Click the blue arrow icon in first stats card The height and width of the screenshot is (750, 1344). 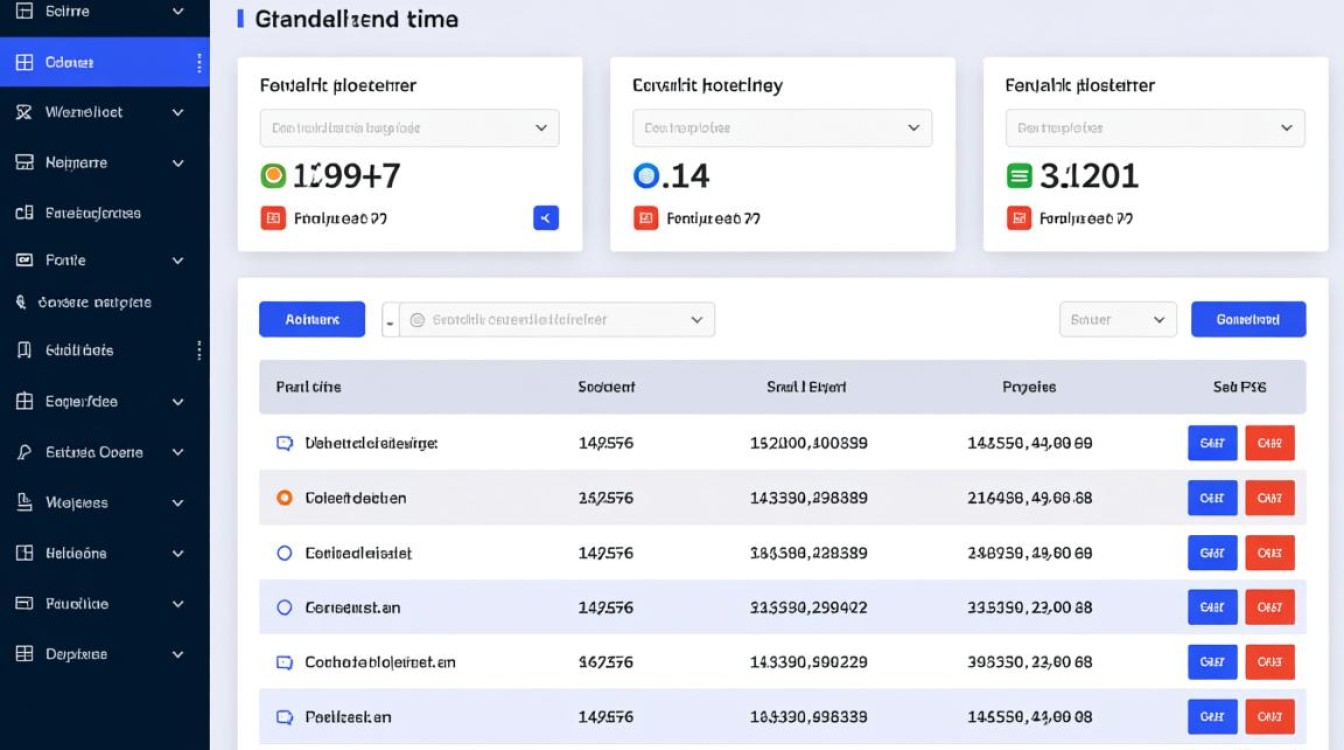click(x=545, y=218)
